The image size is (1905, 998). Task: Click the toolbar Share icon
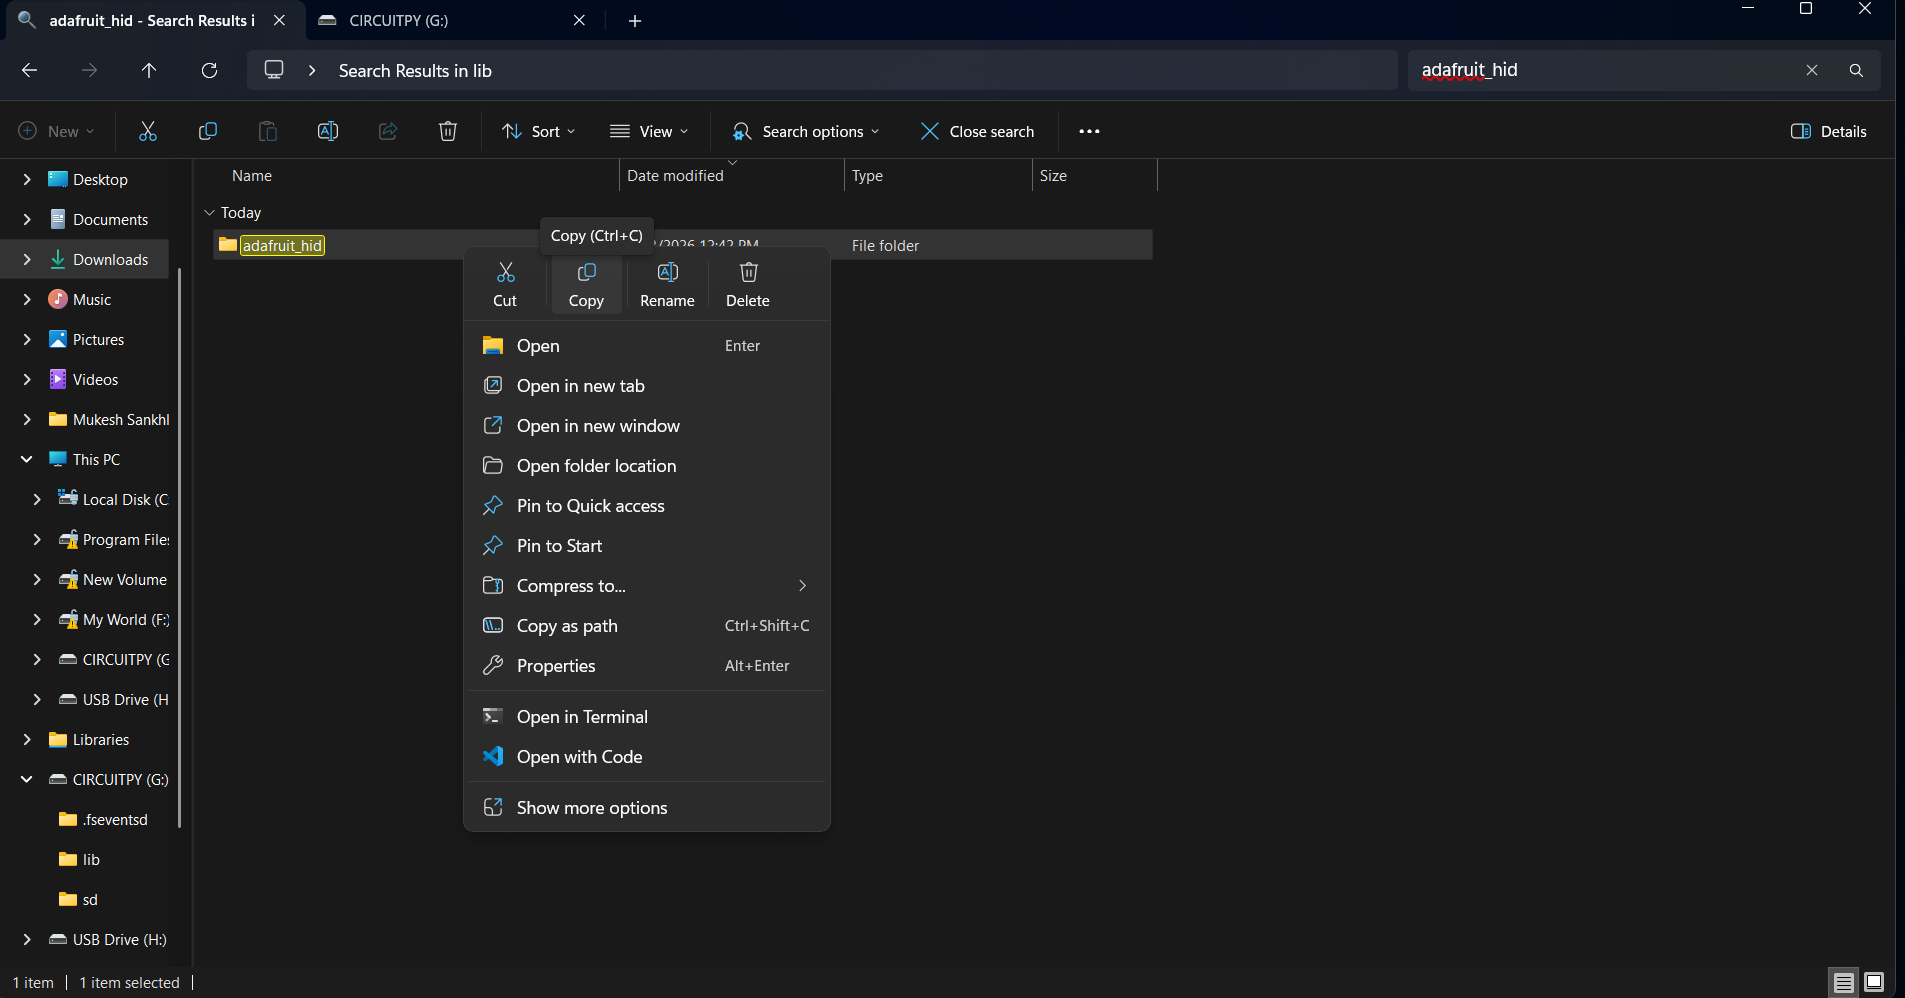pos(388,131)
